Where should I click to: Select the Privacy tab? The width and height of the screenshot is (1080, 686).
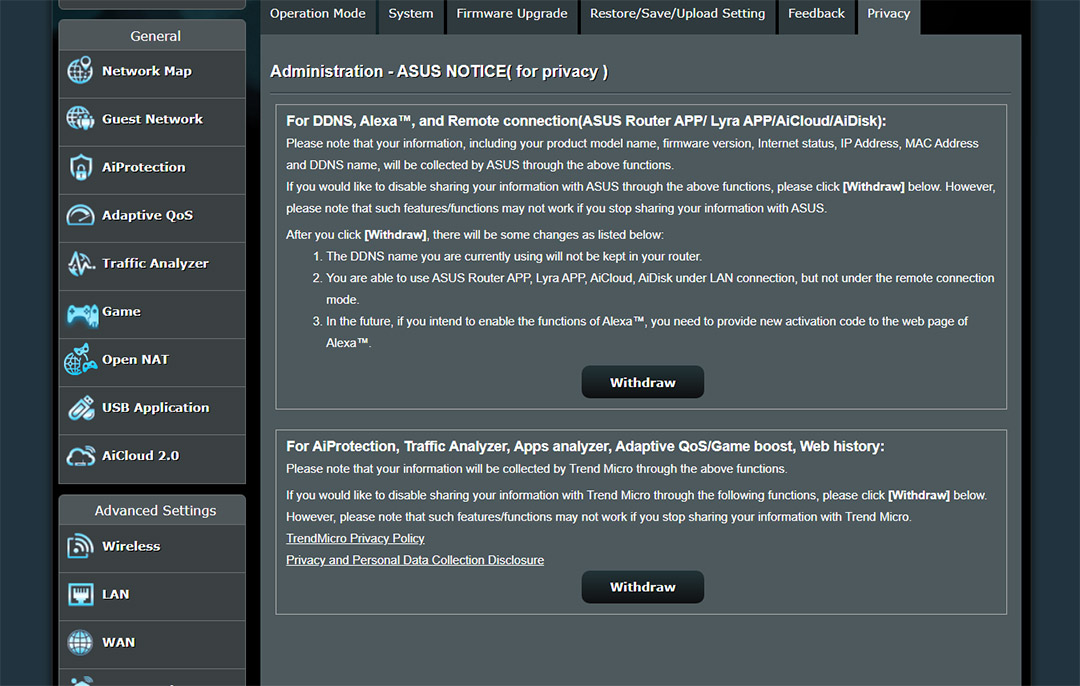tap(889, 16)
